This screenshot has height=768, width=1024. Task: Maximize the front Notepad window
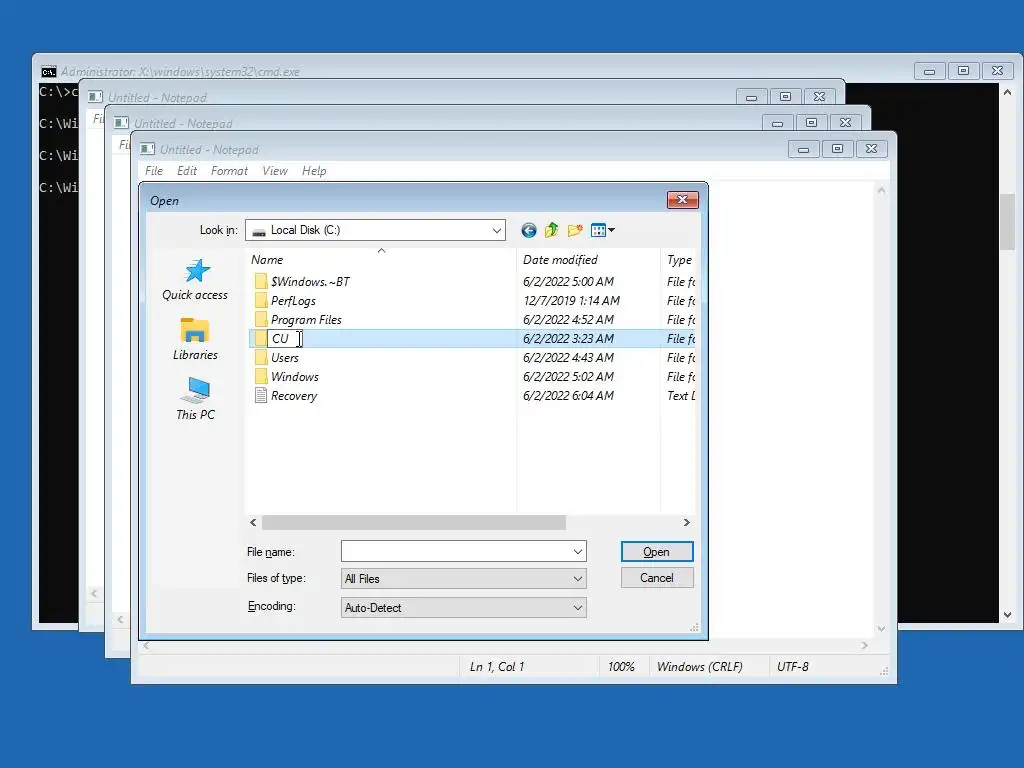(x=837, y=149)
